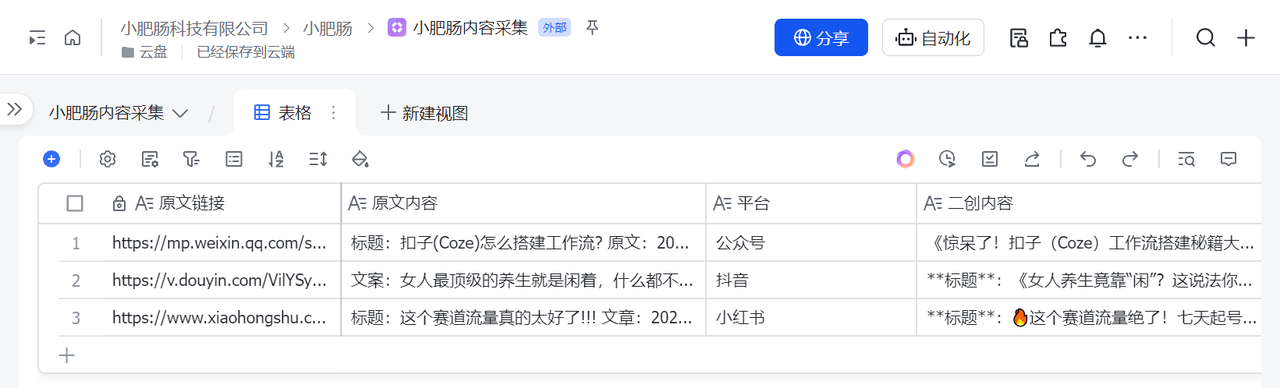Open the filter funnel icon

click(191, 159)
